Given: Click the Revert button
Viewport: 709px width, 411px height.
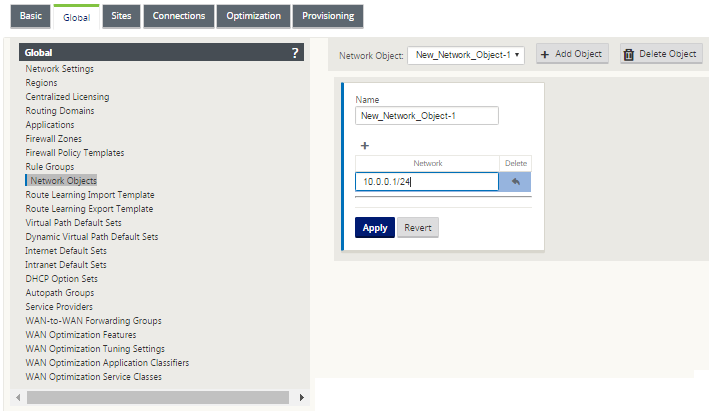Looking at the screenshot, I should coord(418,227).
